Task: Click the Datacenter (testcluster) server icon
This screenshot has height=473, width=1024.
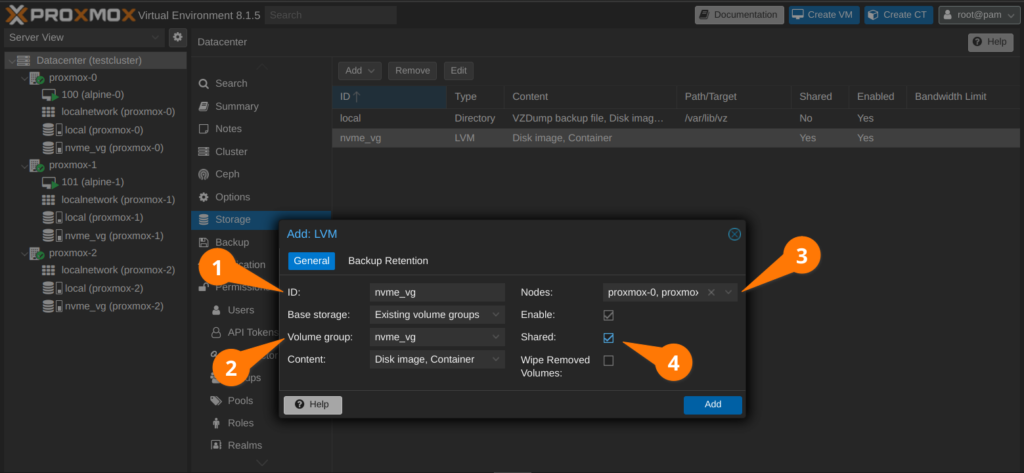Action: [x=24, y=61]
